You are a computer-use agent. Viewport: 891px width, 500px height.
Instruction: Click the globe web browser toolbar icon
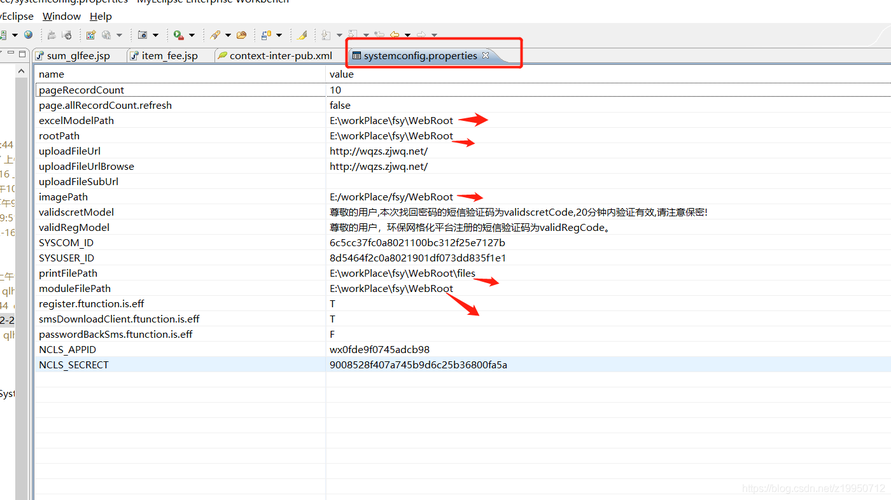[28, 35]
